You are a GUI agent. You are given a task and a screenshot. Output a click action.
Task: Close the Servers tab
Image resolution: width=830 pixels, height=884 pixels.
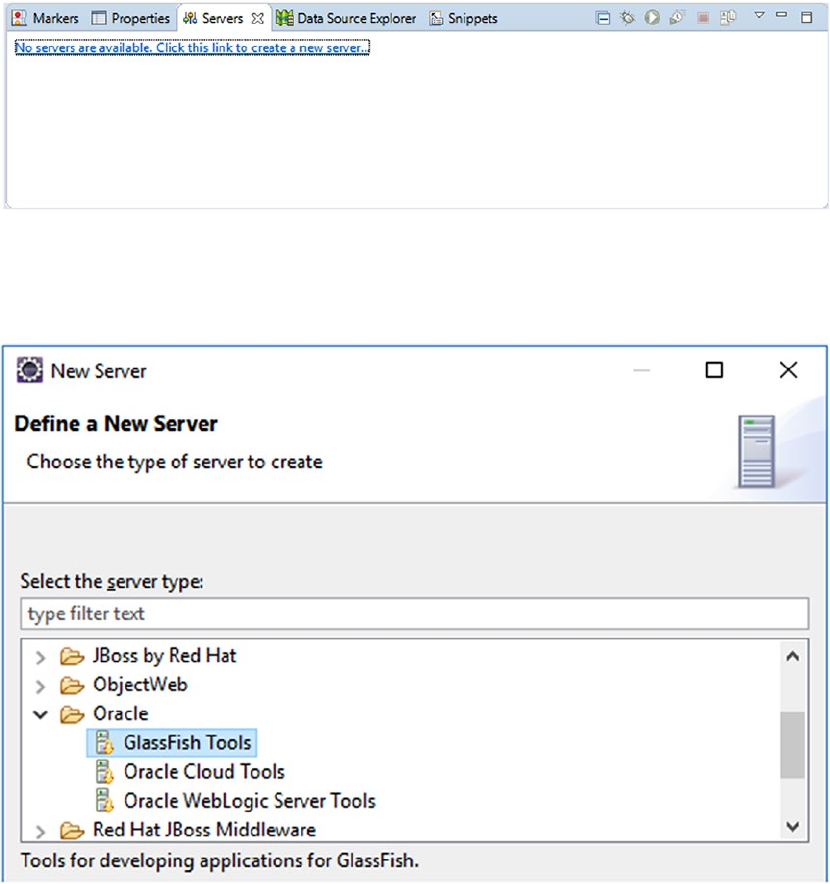[x=258, y=19]
